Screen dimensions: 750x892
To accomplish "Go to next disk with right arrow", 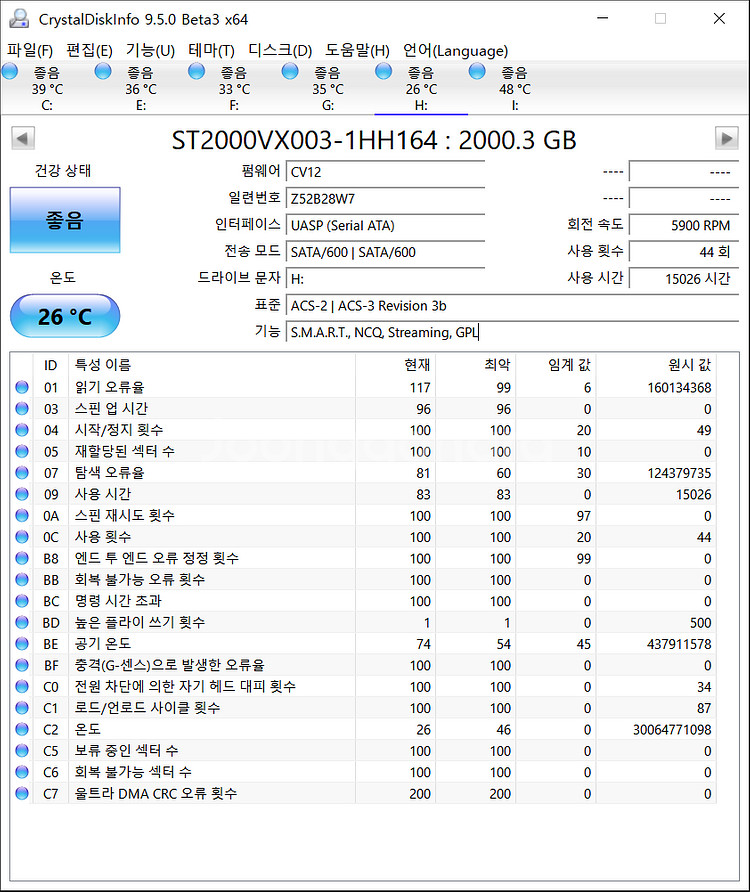I will click(727, 138).
